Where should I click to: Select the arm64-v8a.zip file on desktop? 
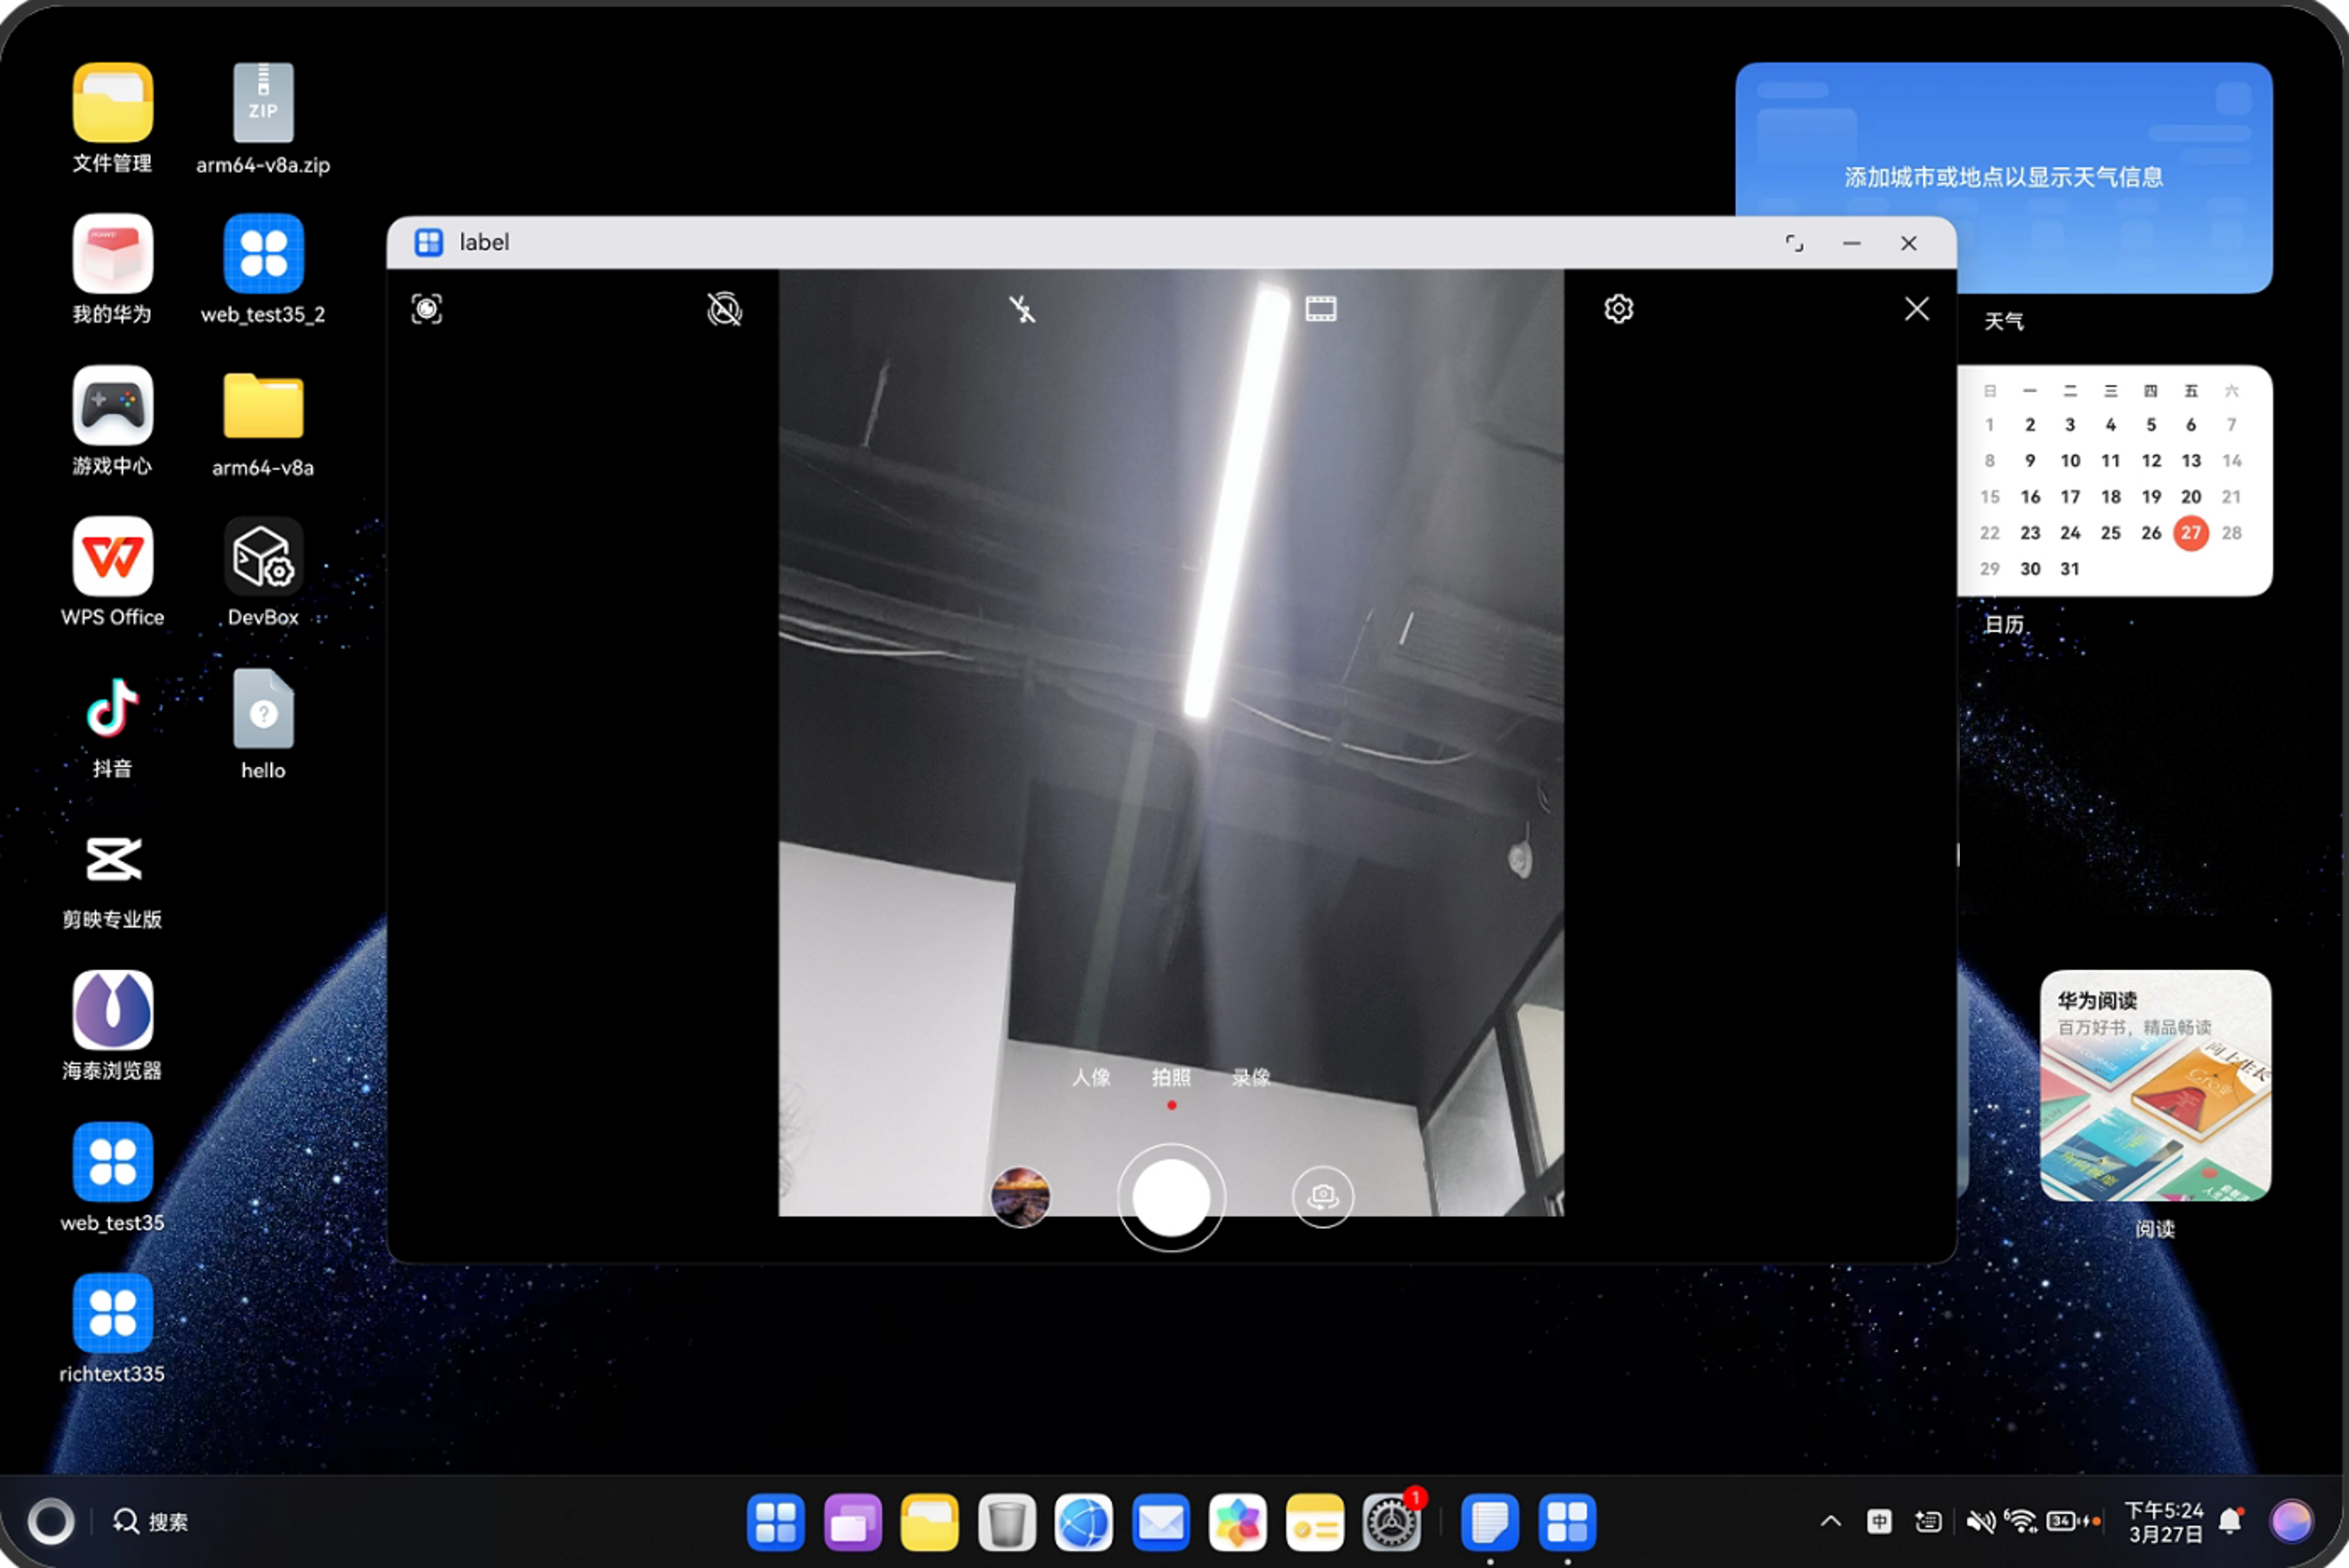point(263,118)
